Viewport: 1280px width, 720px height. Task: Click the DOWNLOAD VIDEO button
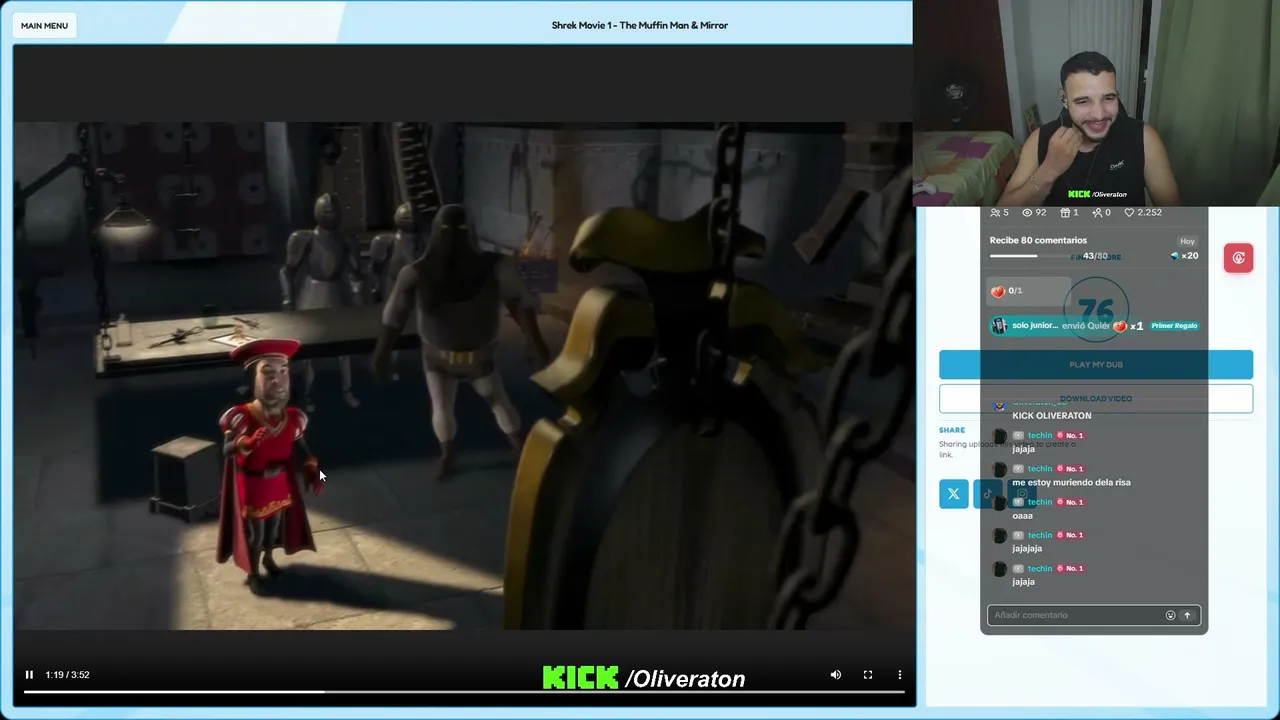point(1096,398)
